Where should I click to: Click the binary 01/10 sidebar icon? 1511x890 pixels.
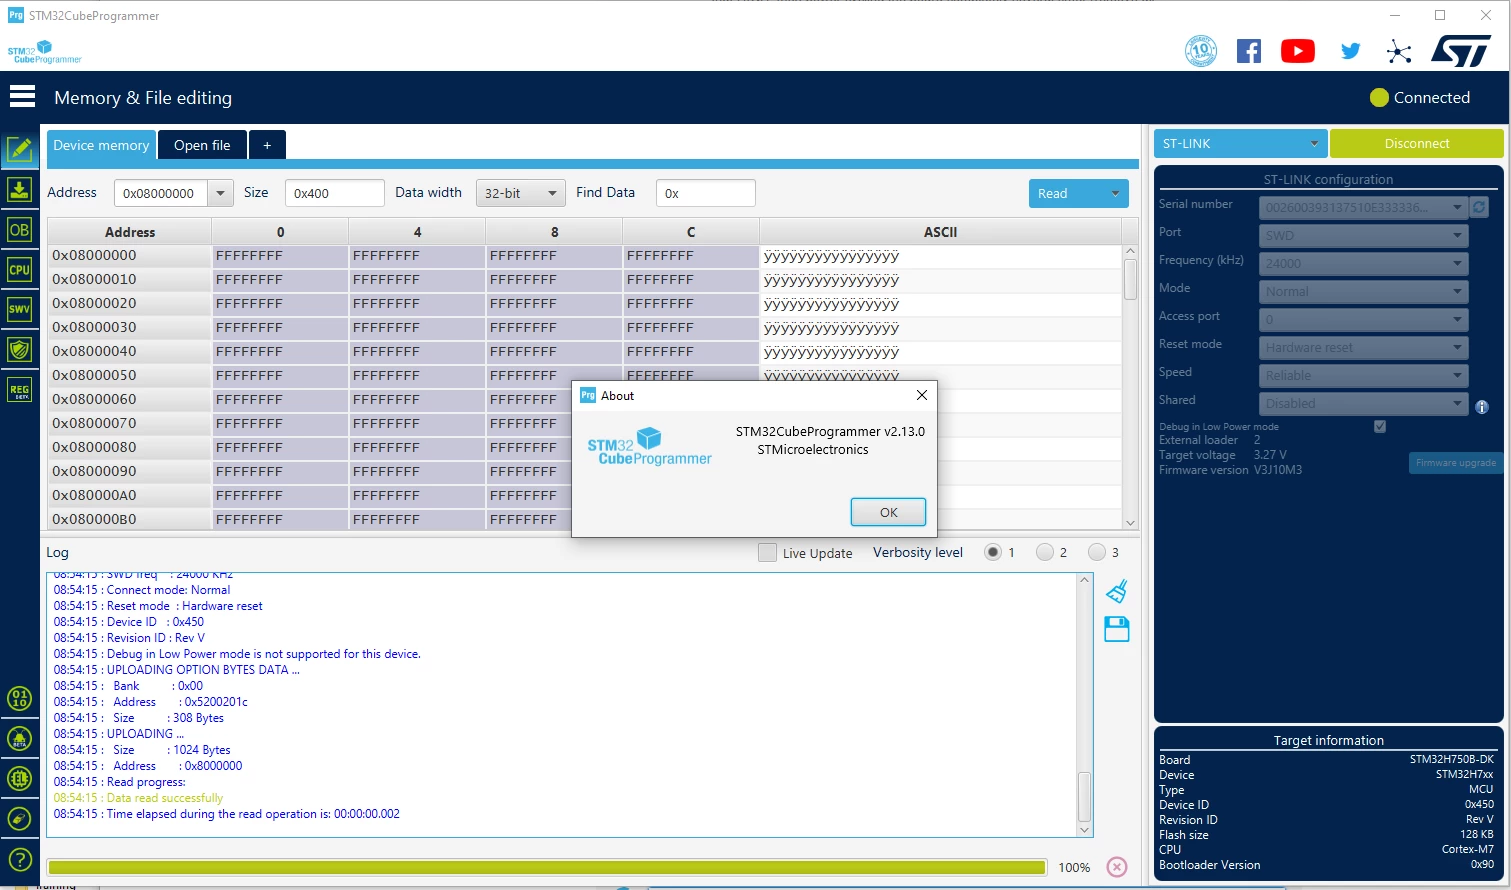coord(19,698)
